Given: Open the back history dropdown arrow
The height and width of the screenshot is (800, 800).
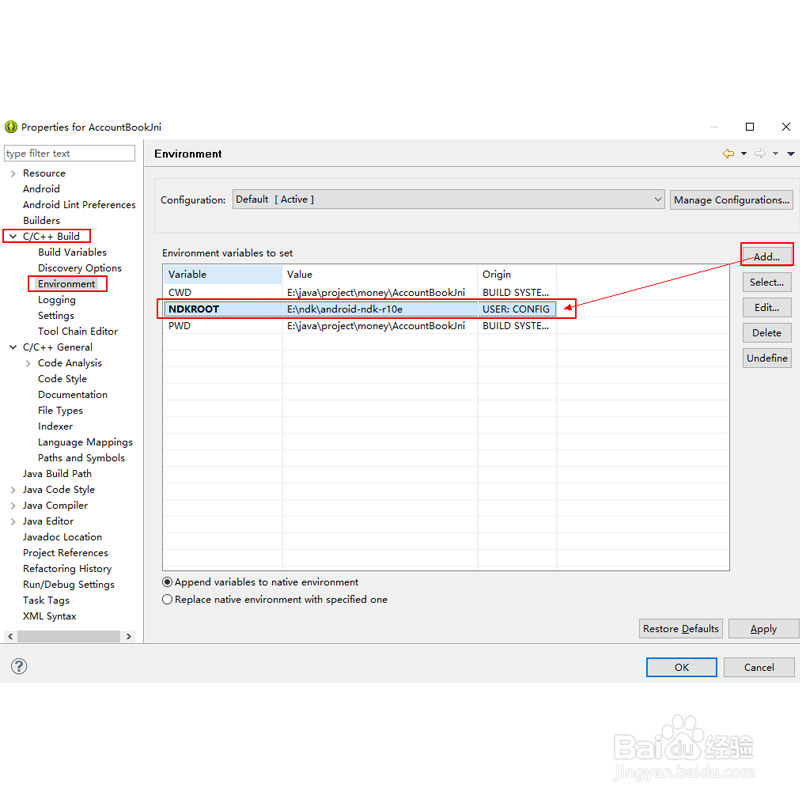Looking at the screenshot, I should click(744, 154).
